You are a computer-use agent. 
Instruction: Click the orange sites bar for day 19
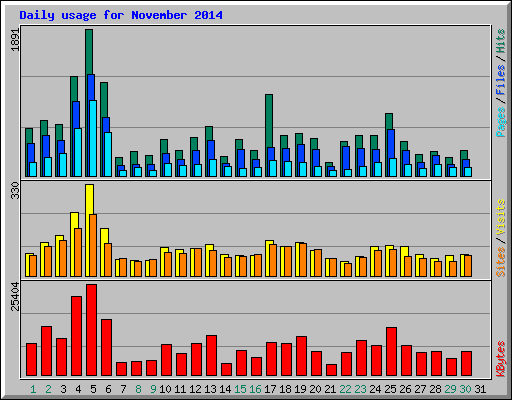[303, 260]
